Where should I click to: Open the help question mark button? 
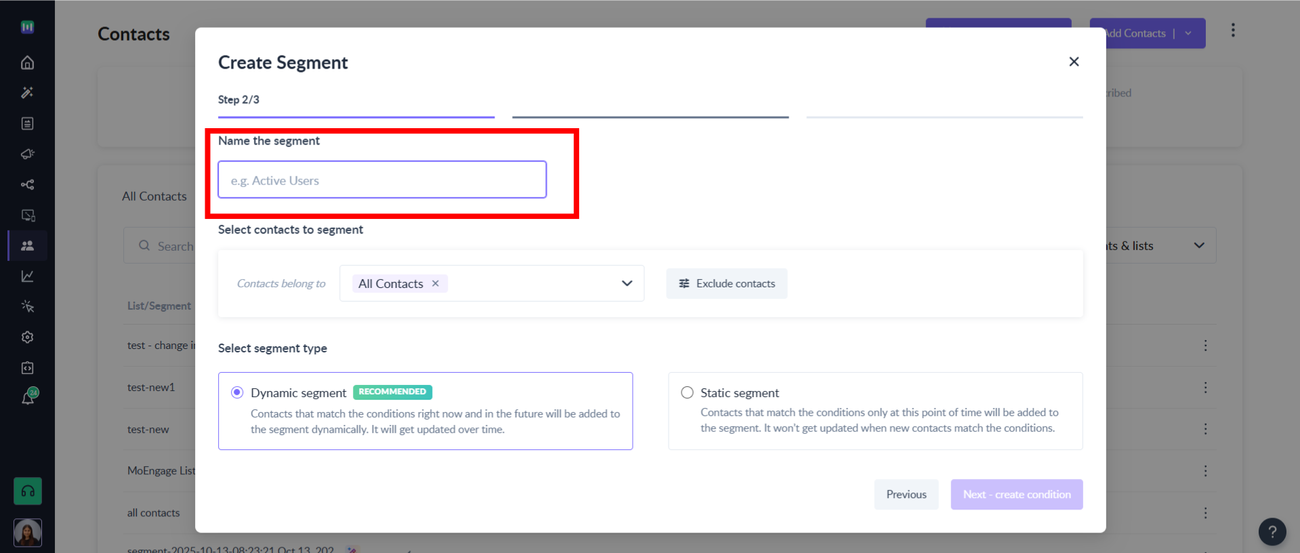pyautogui.click(x=1272, y=532)
